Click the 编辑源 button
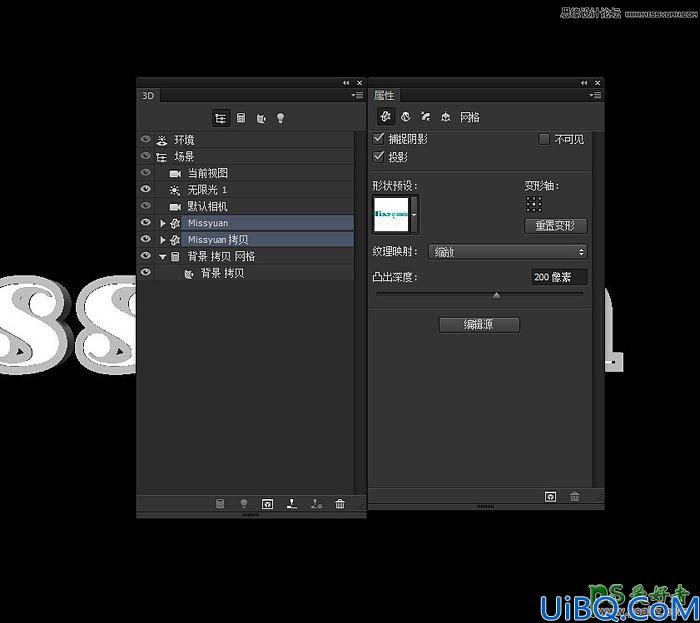 coord(479,325)
